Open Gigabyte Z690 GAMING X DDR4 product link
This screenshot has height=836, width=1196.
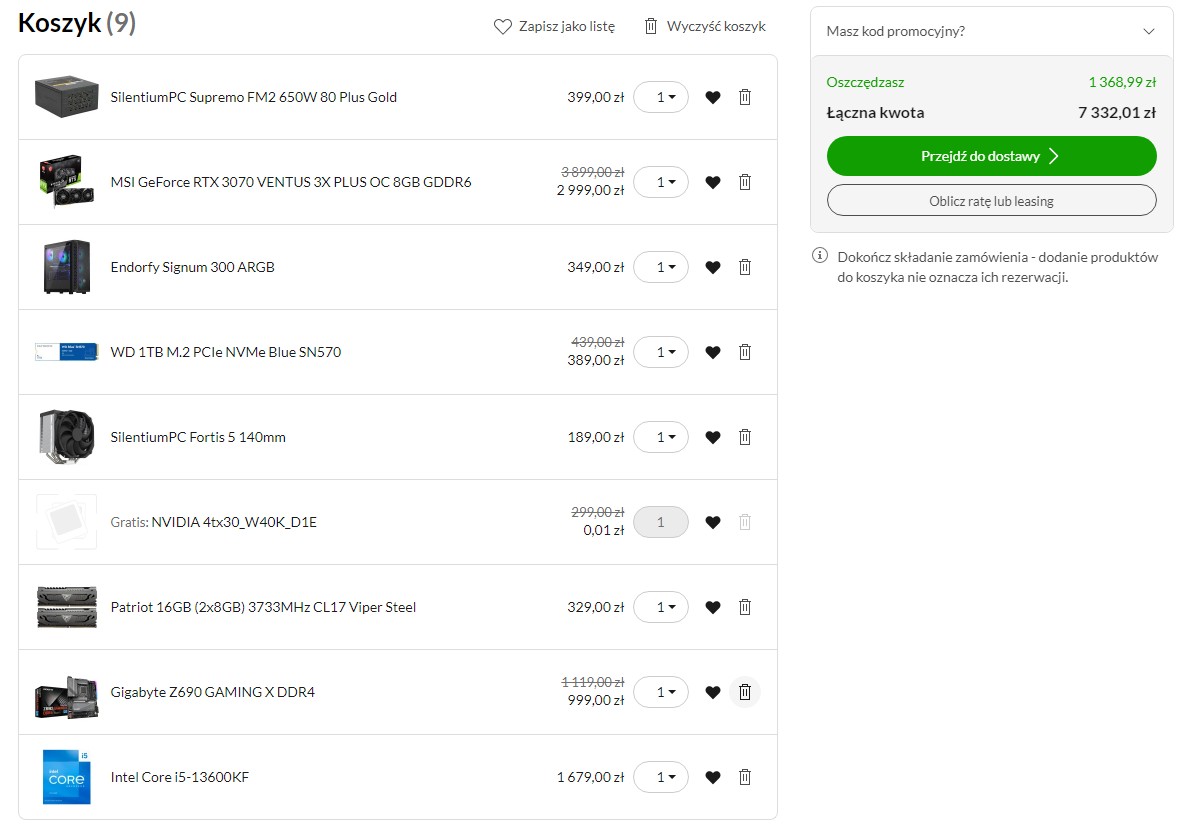point(212,692)
